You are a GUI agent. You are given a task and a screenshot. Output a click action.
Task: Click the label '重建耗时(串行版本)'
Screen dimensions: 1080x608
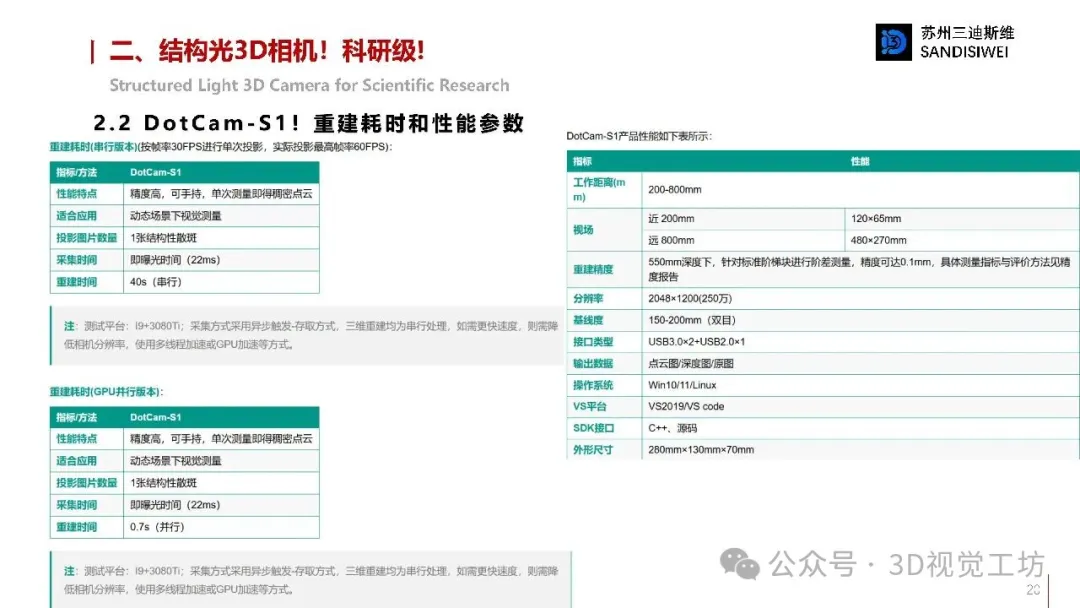click(x=93, y=147)
